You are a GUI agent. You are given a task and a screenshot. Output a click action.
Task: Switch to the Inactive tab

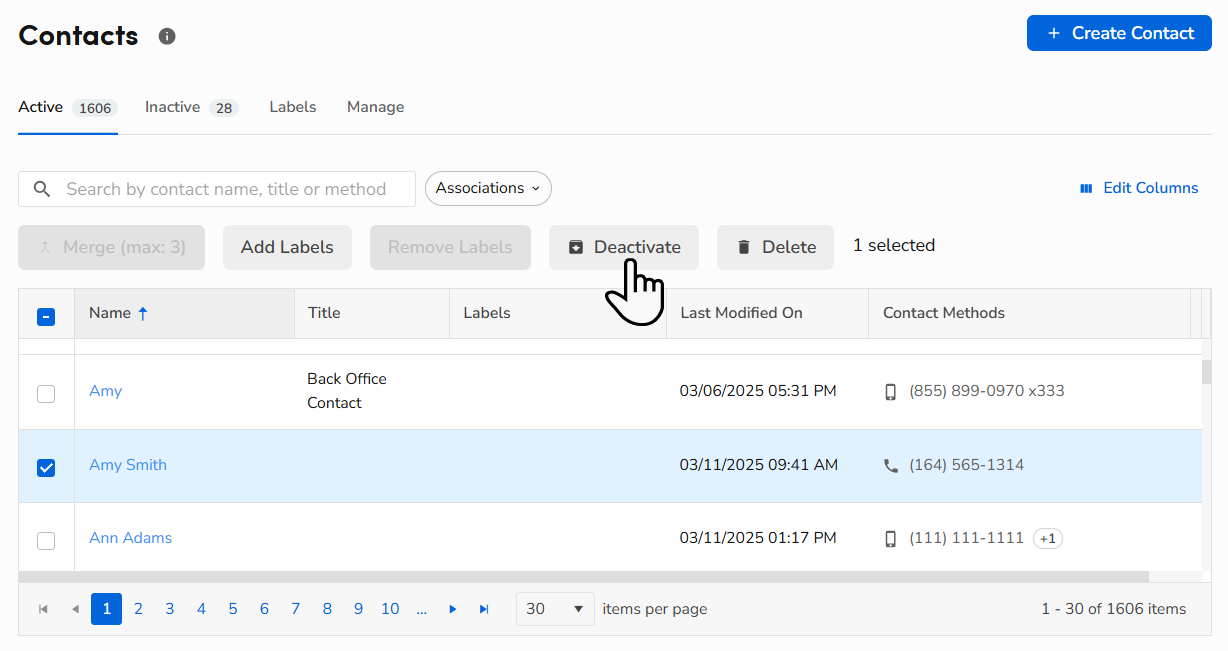tap(171, 107)
